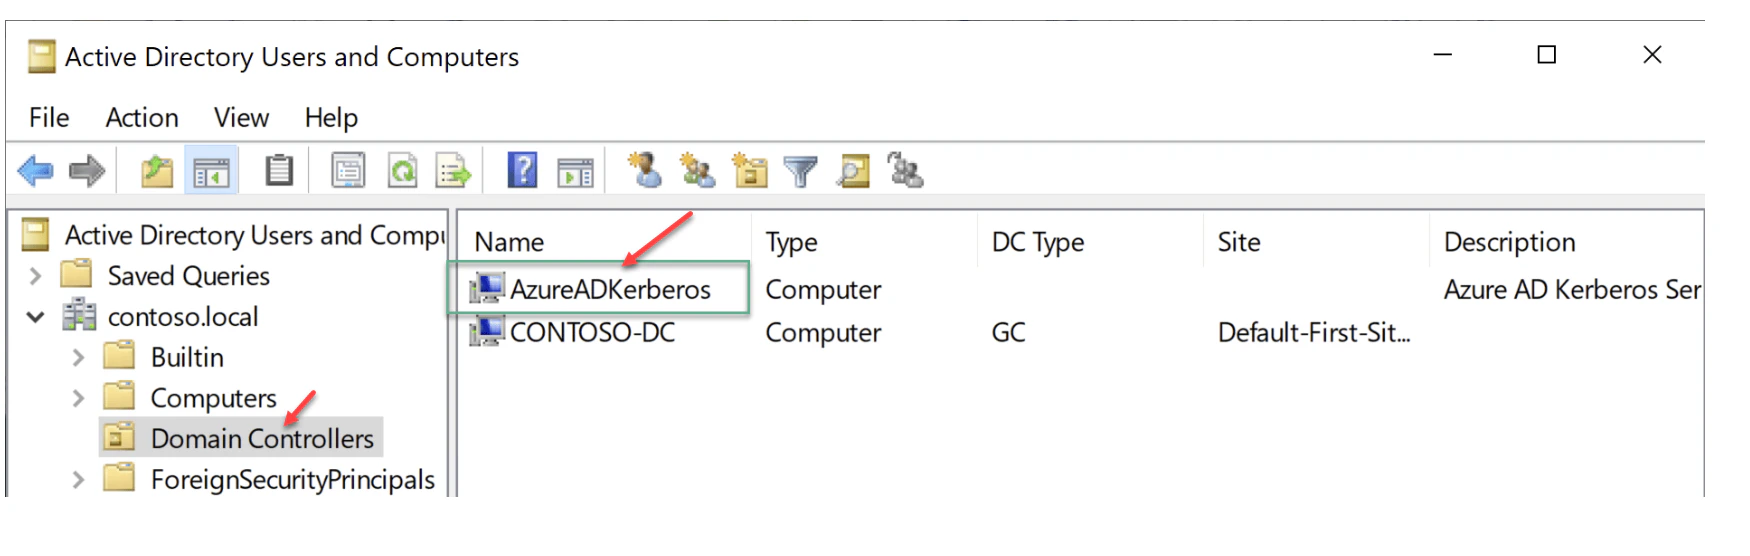Click Computer type in AzureADKerberos row
The image size is (1750, 556).
pyautogui.click(x=823, y=290)
